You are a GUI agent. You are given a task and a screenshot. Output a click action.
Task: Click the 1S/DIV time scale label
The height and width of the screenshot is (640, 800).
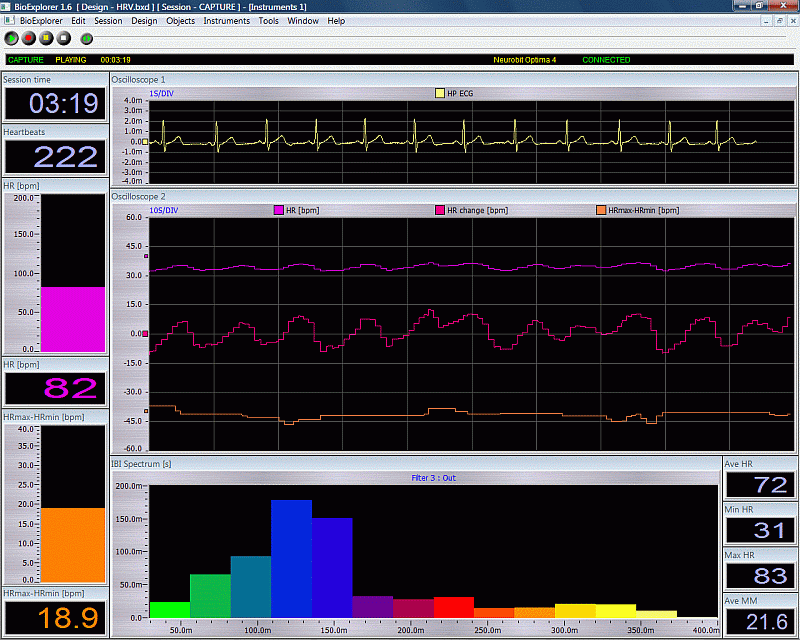point(161,93)
